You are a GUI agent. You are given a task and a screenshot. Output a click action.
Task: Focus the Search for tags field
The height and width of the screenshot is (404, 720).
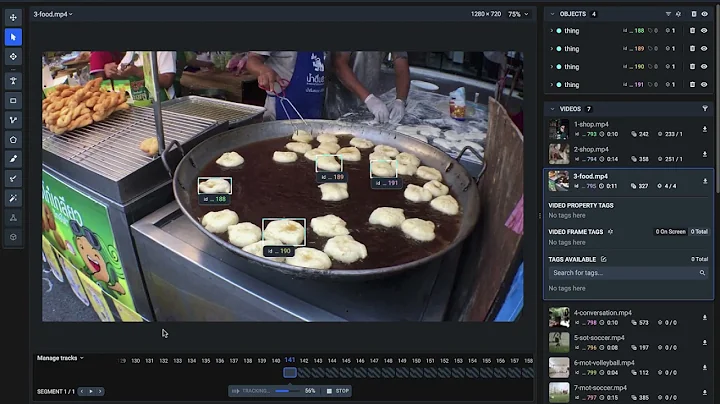628,273
